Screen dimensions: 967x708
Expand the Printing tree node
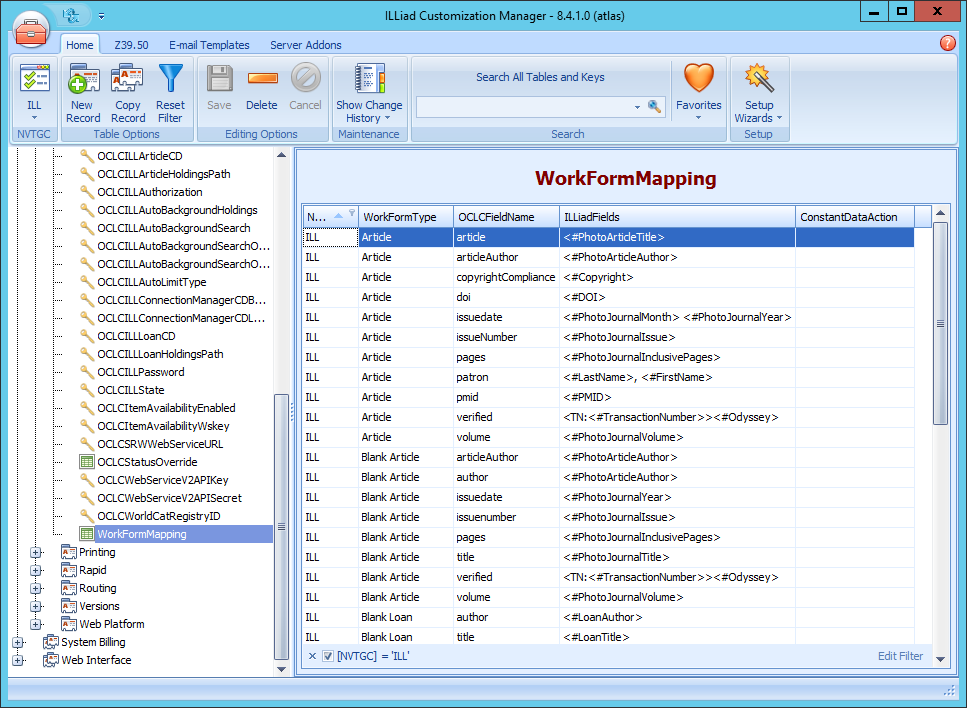click(x=36, y=552)
